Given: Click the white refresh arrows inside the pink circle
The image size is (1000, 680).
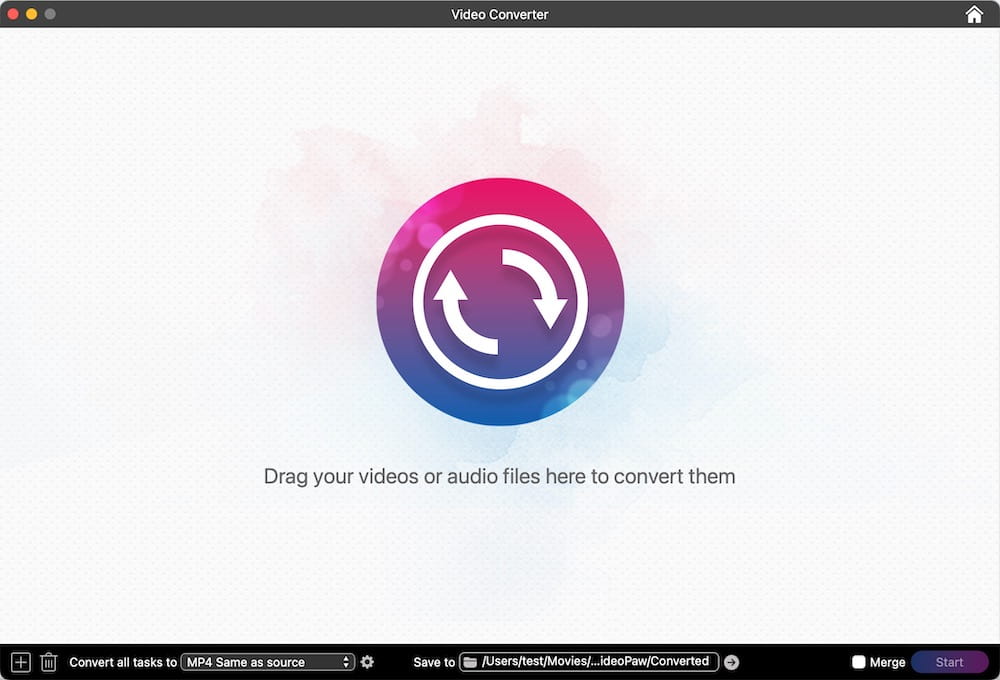Looking at the screenshot, I should tap(500, 300).
